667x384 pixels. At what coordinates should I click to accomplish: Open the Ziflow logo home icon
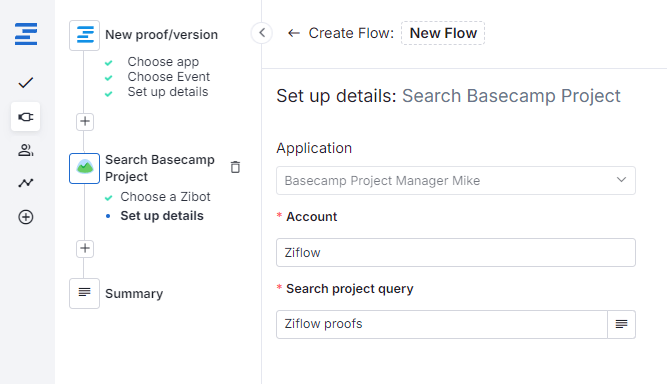pos(26,34)
